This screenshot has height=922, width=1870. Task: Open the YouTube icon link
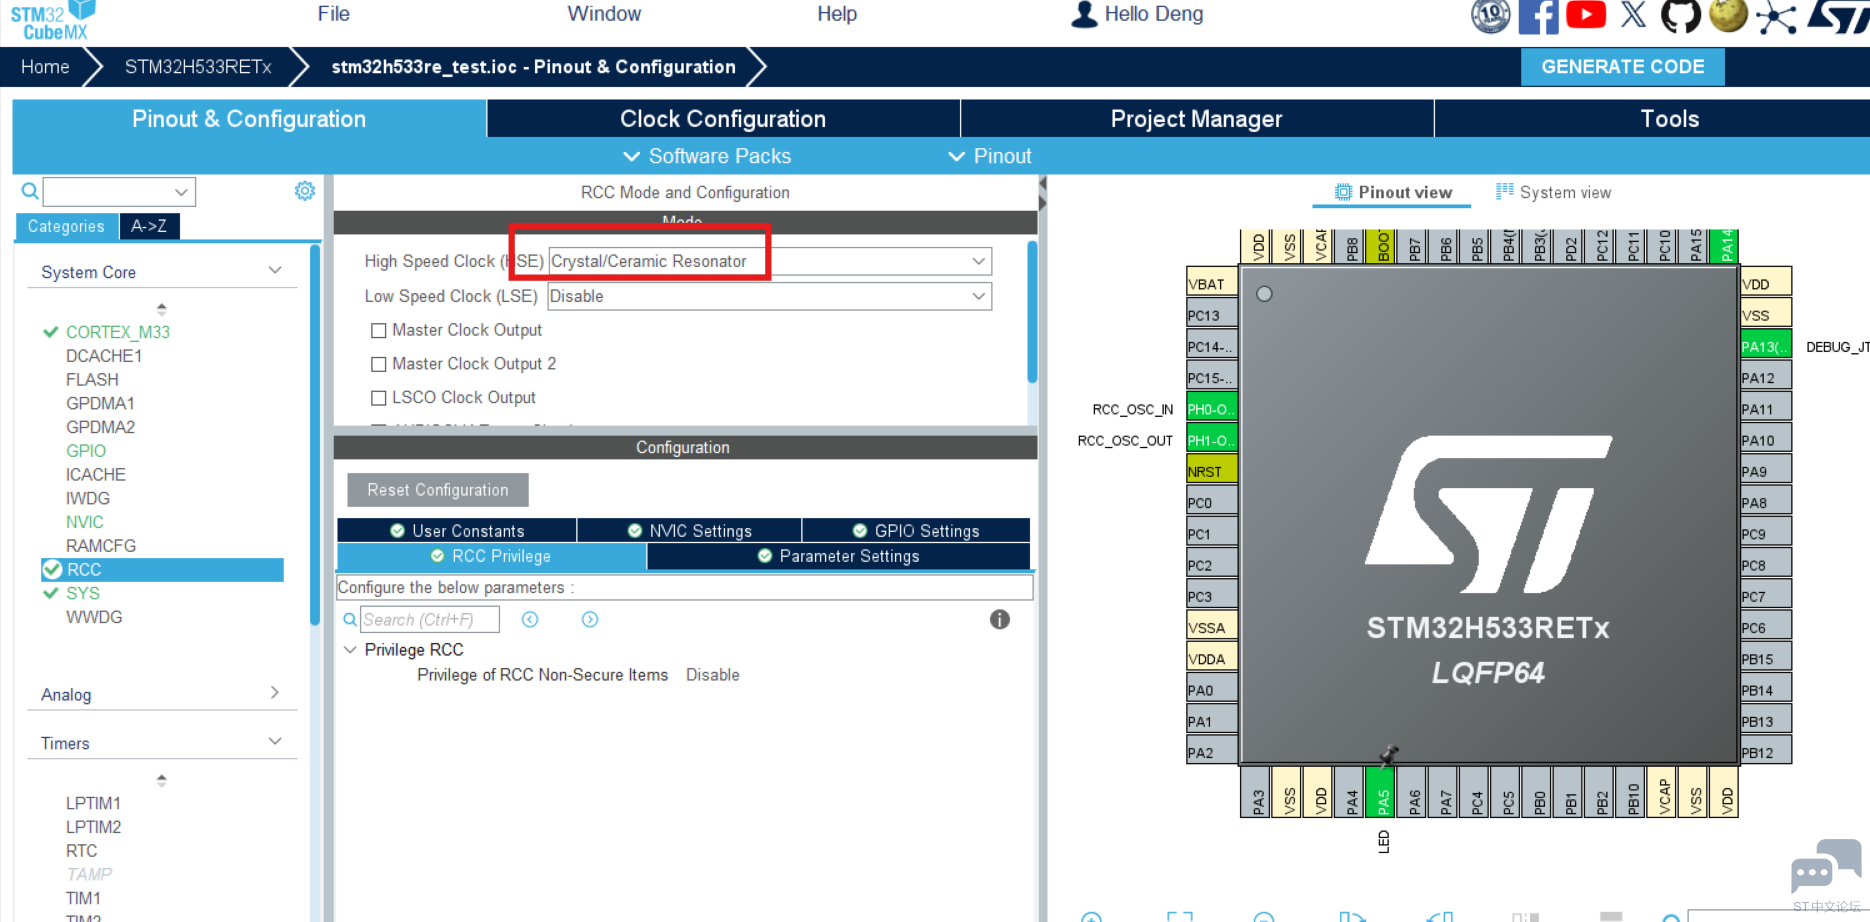point(1586,15)
